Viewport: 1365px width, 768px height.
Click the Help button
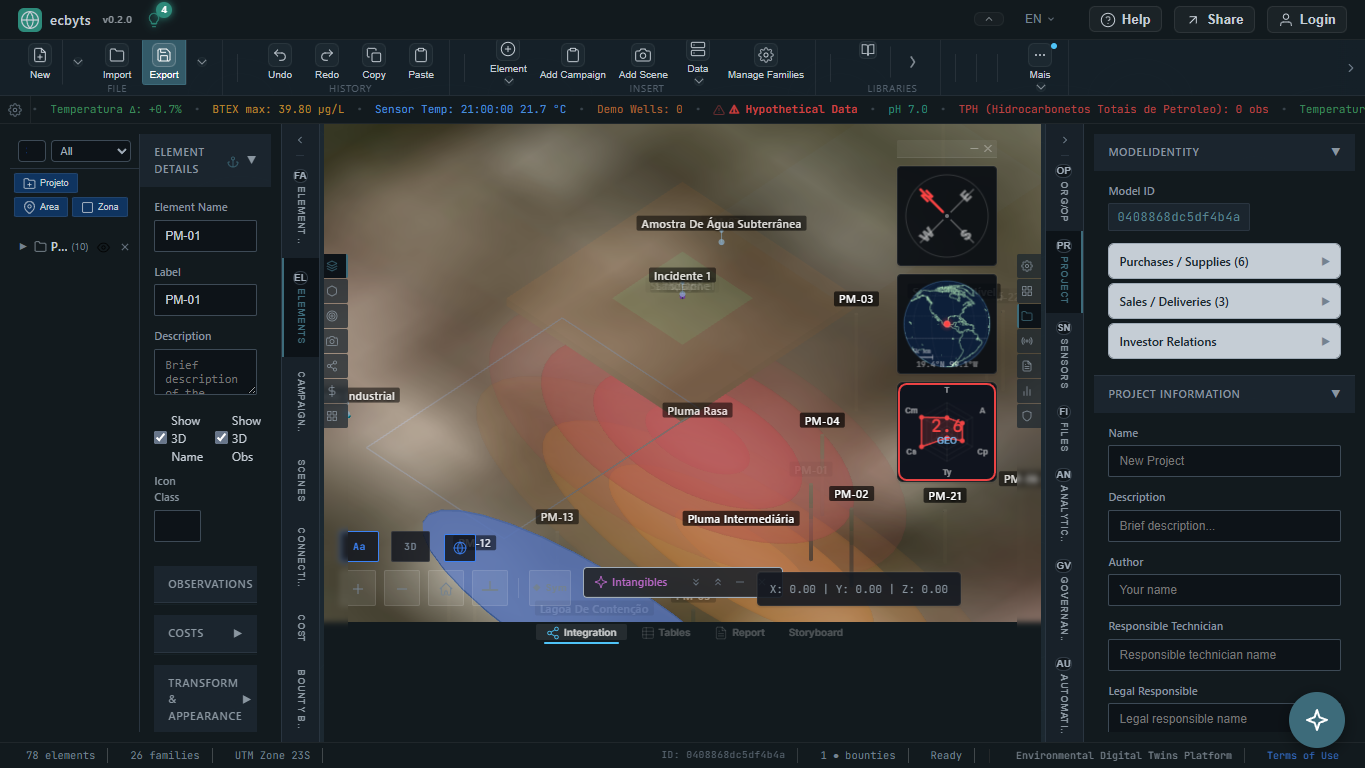click(1125, 19)
